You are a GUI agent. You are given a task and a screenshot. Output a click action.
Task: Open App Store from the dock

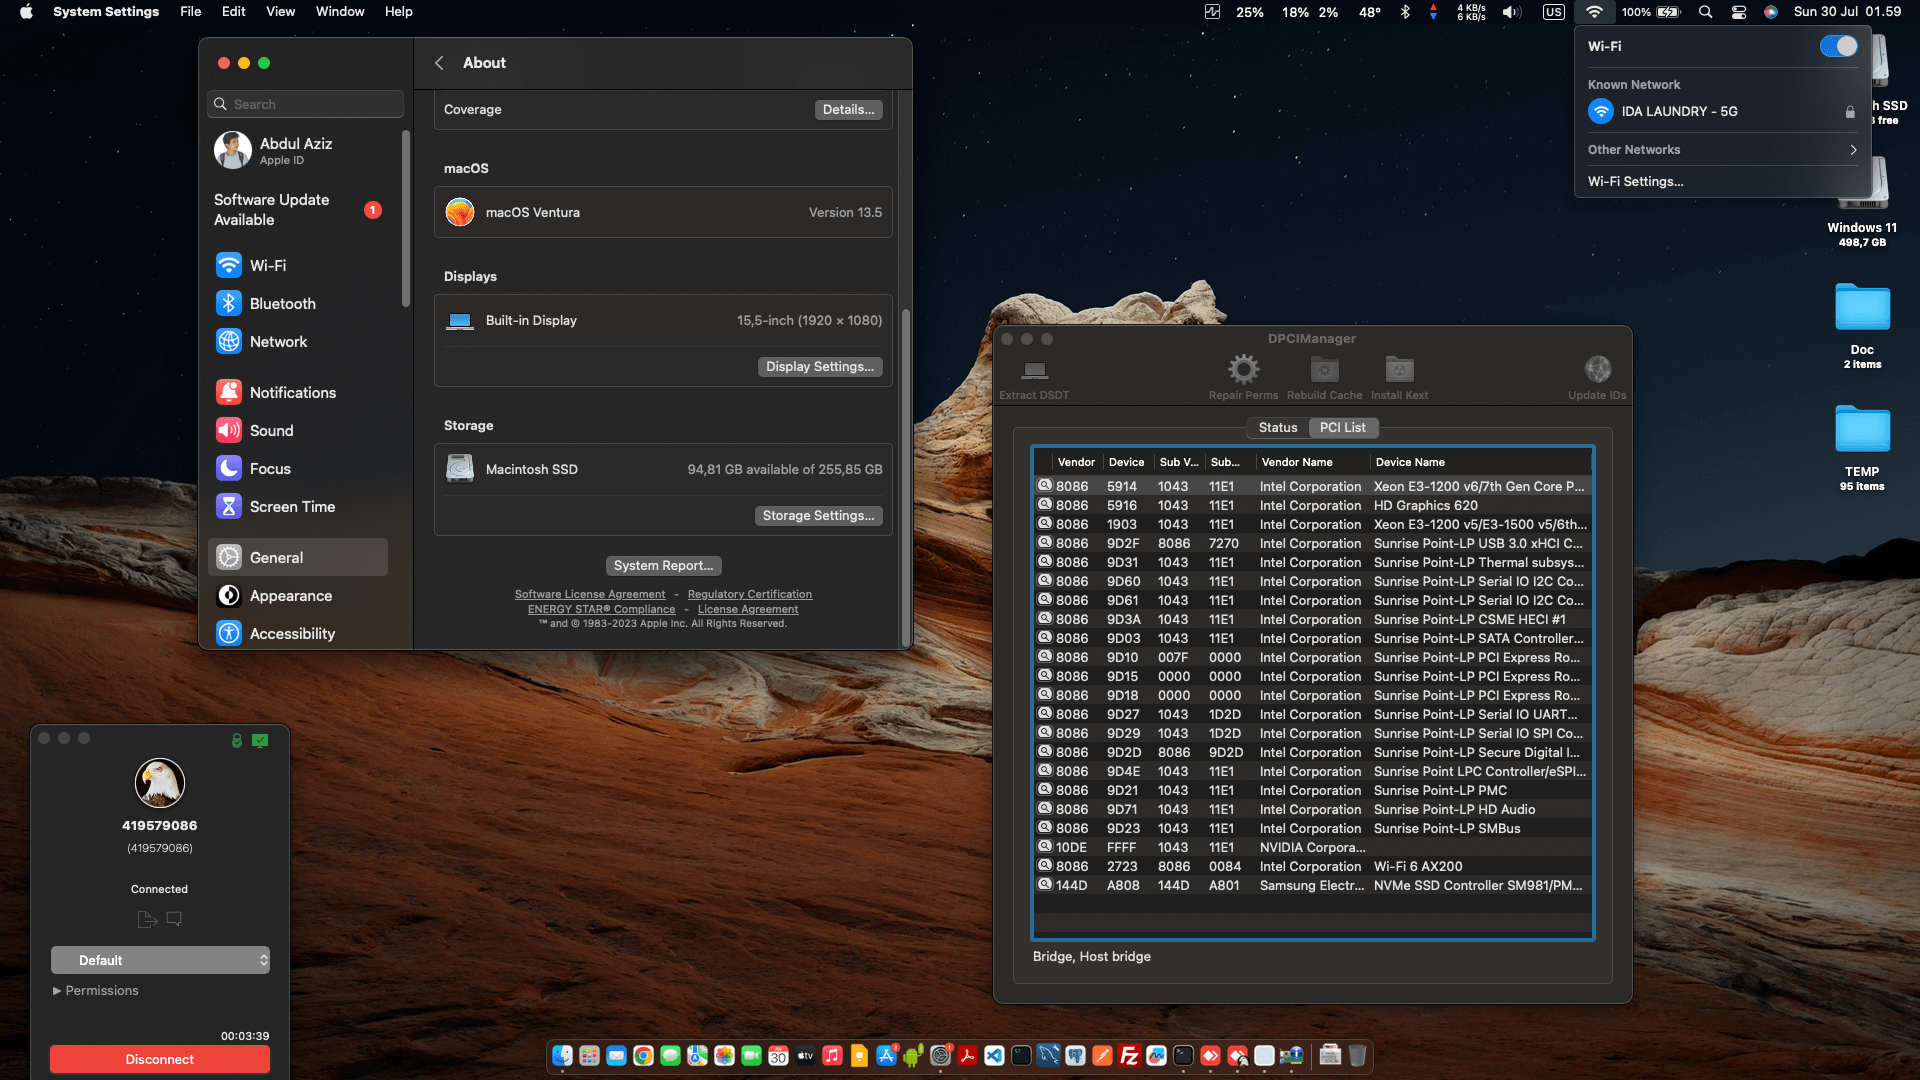[x=886, y=1055]
